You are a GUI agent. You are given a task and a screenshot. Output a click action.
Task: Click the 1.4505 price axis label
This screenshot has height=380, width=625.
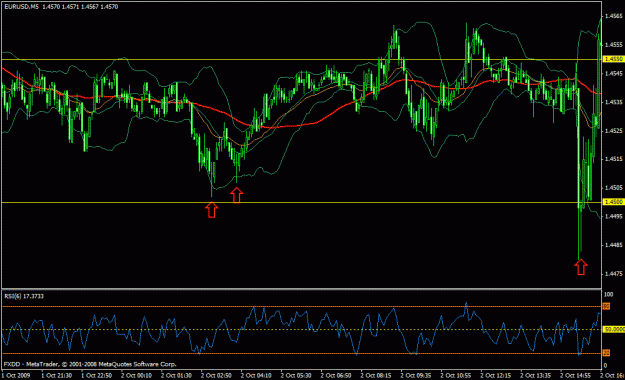614,187
